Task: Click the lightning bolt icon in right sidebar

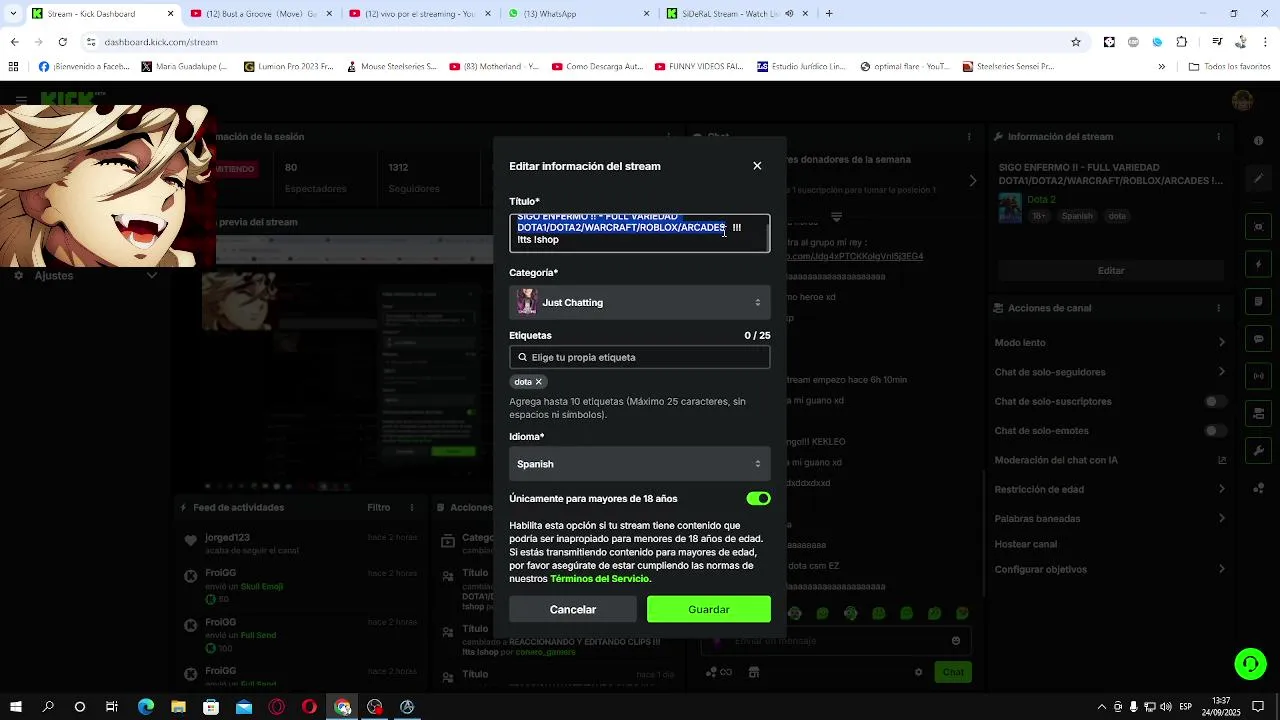Action: tap(1258, 264)
